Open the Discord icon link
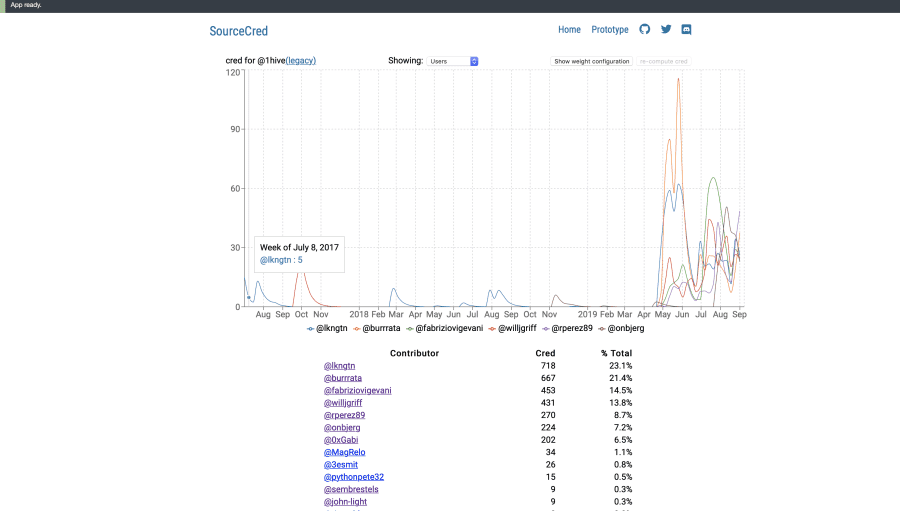900x511 pixels. [686, 29]
